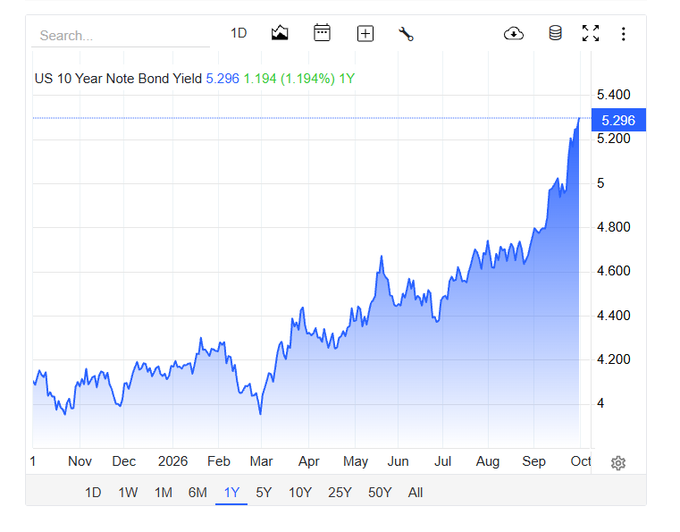Image resolution: width=680 pixels, height=532 pixels.
Task: Click the Search input field
Action: pos(121,36)
